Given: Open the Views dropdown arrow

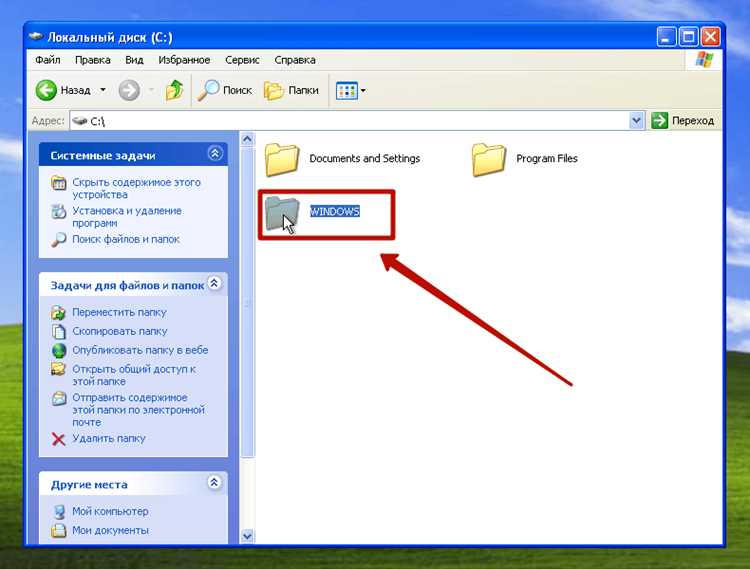Looking at the screenshot, I should click(x=363, y=90).
